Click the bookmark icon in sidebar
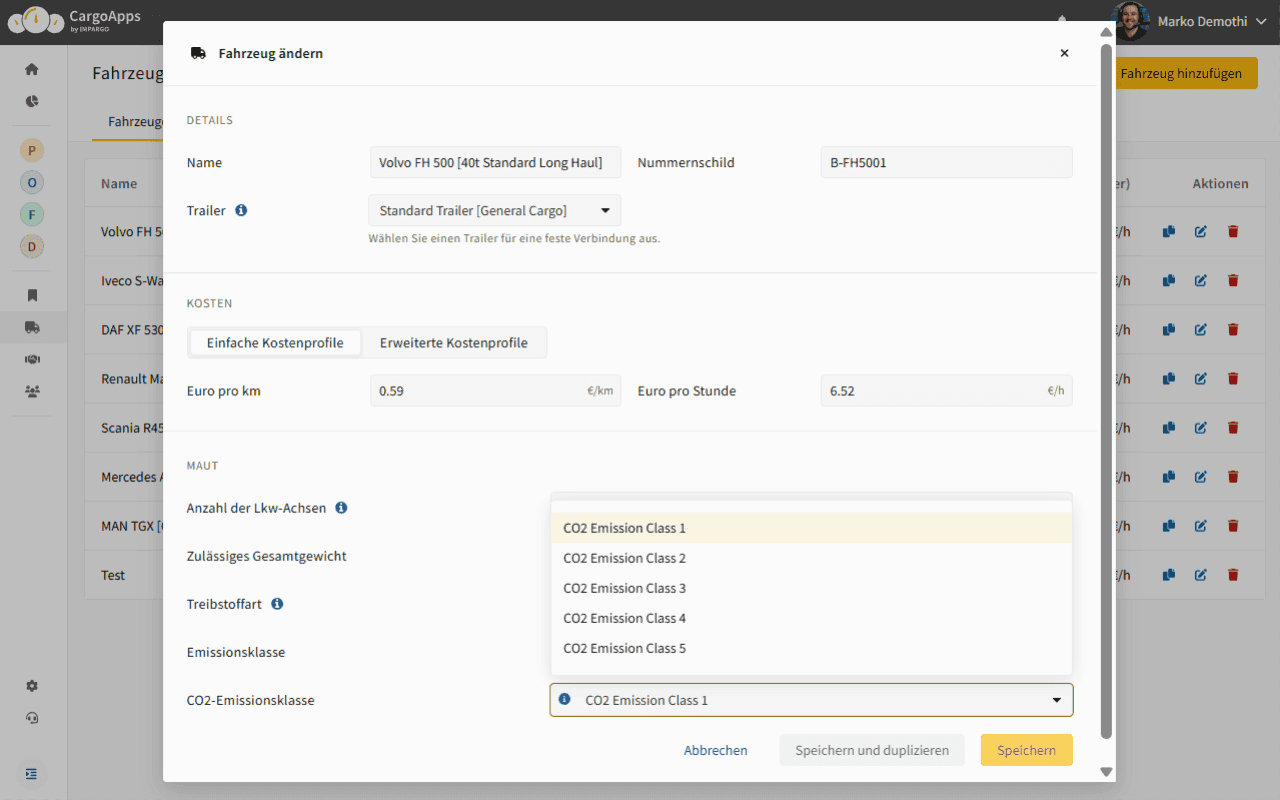Screen dimensions: 1280x800 (x=32, y=295)
